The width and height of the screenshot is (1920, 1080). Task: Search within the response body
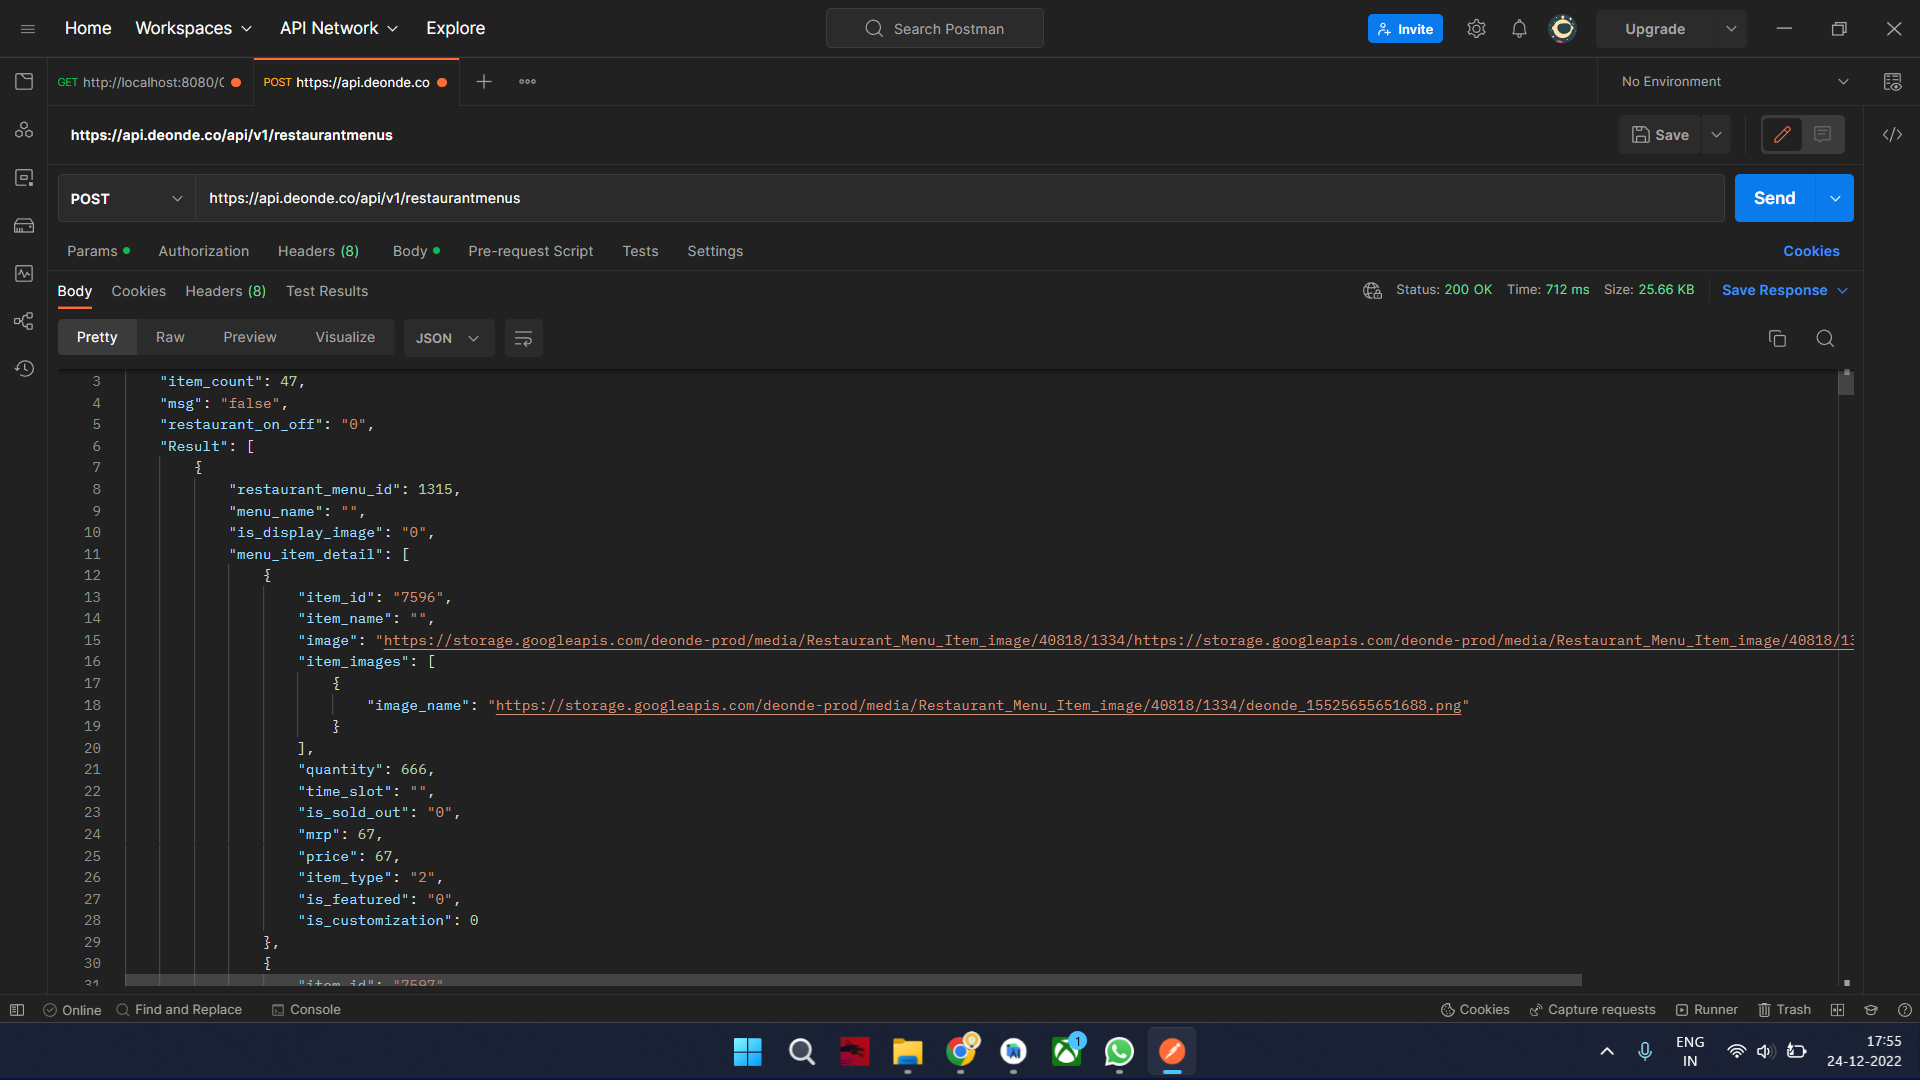point(1825,338)
